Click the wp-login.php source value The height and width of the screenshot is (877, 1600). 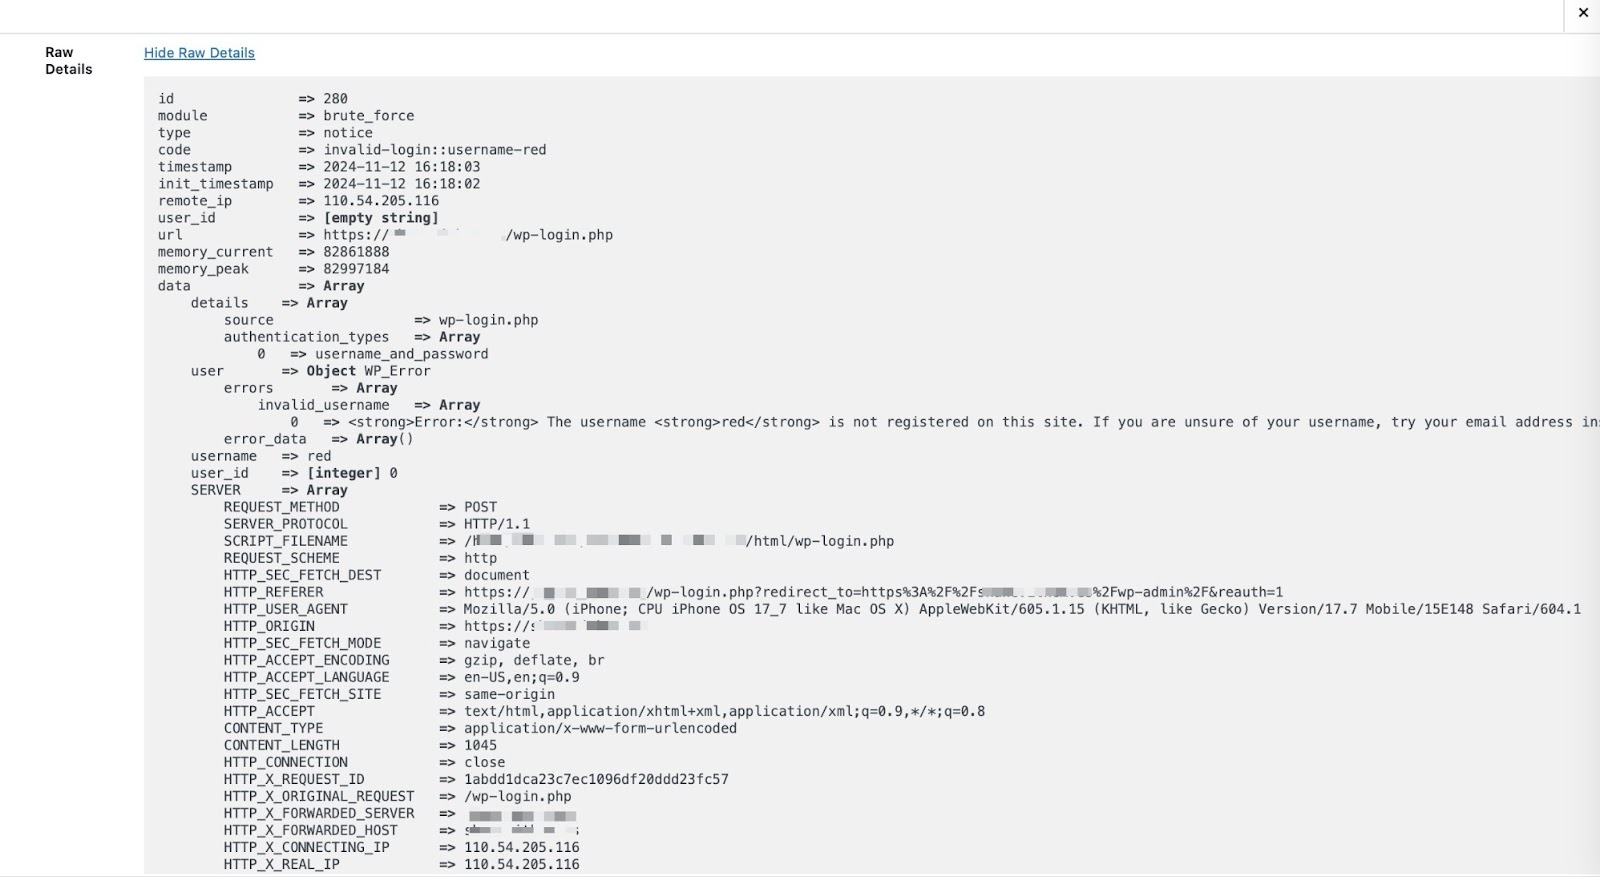(488, 320)
